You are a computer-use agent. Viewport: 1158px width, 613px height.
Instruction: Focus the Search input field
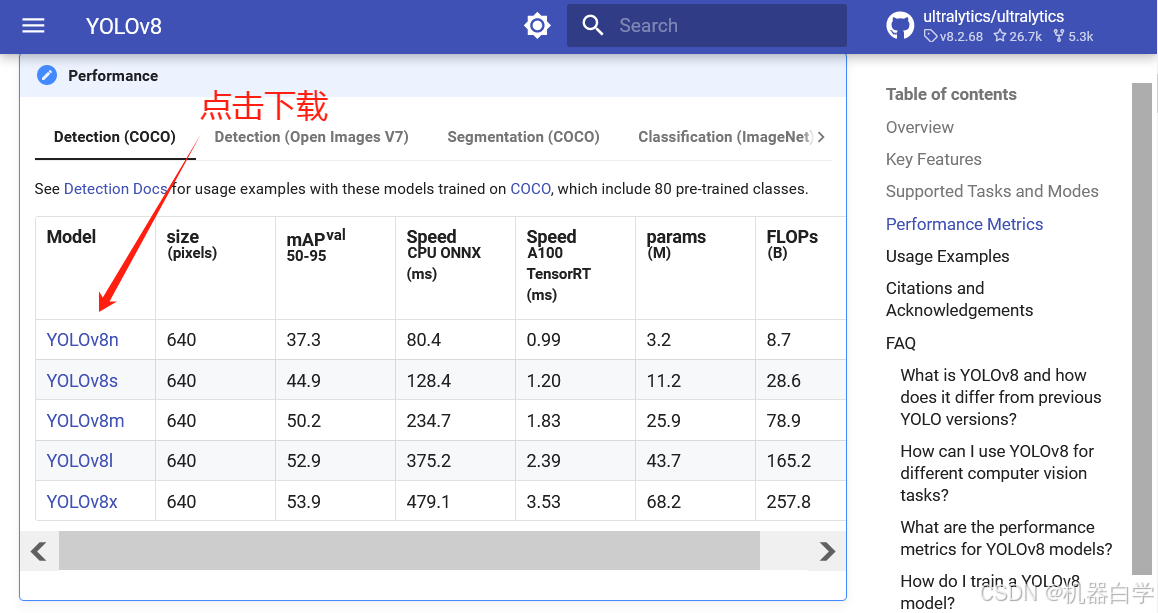pos(707,26)
